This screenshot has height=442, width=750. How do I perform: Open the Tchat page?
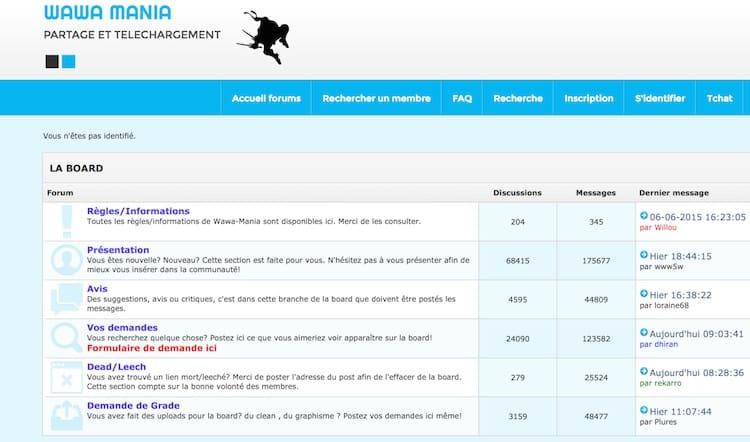point(719,98)
